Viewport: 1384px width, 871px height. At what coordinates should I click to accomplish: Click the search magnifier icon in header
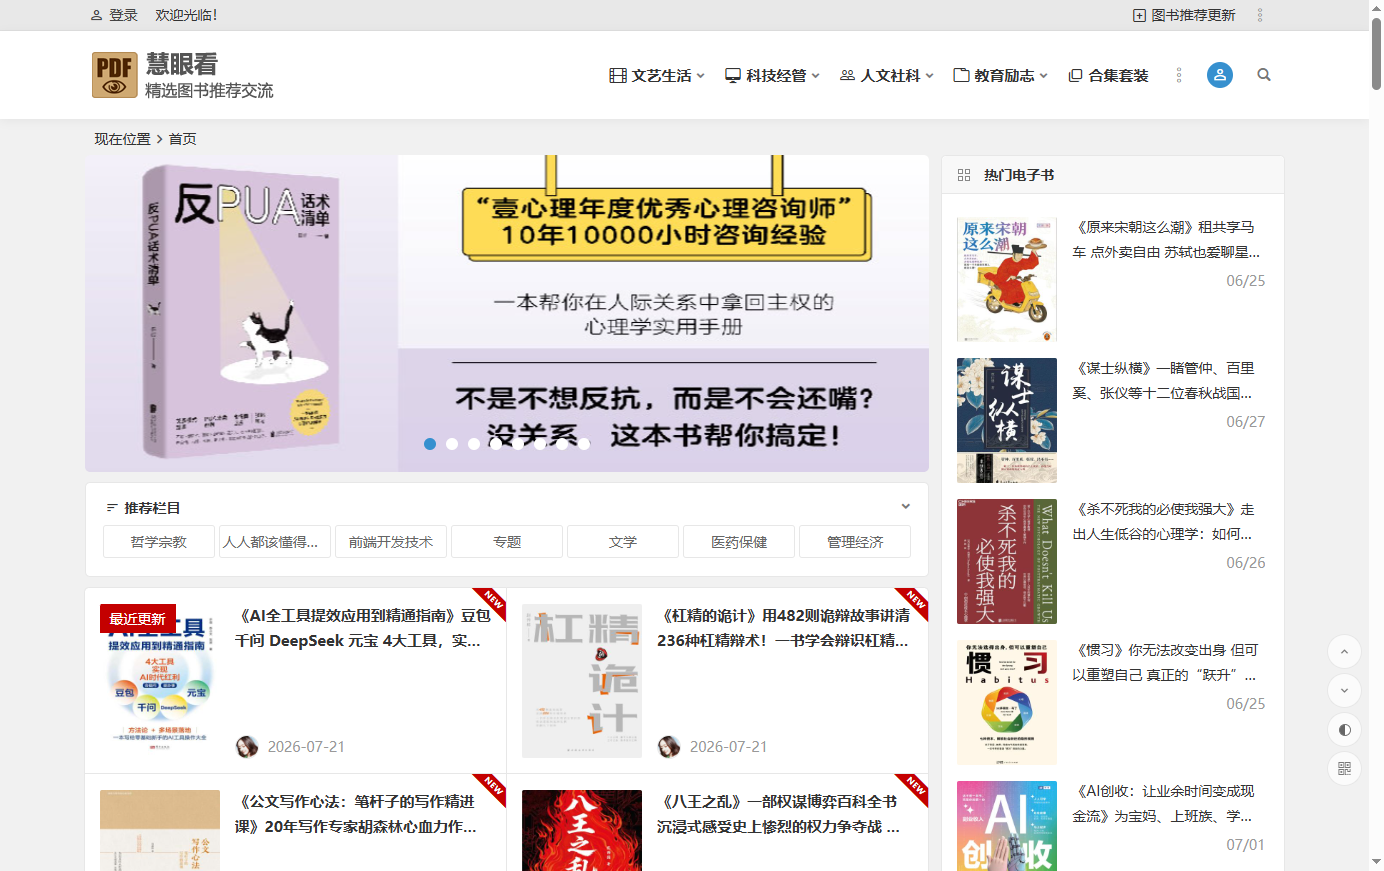click(1264, 75)
